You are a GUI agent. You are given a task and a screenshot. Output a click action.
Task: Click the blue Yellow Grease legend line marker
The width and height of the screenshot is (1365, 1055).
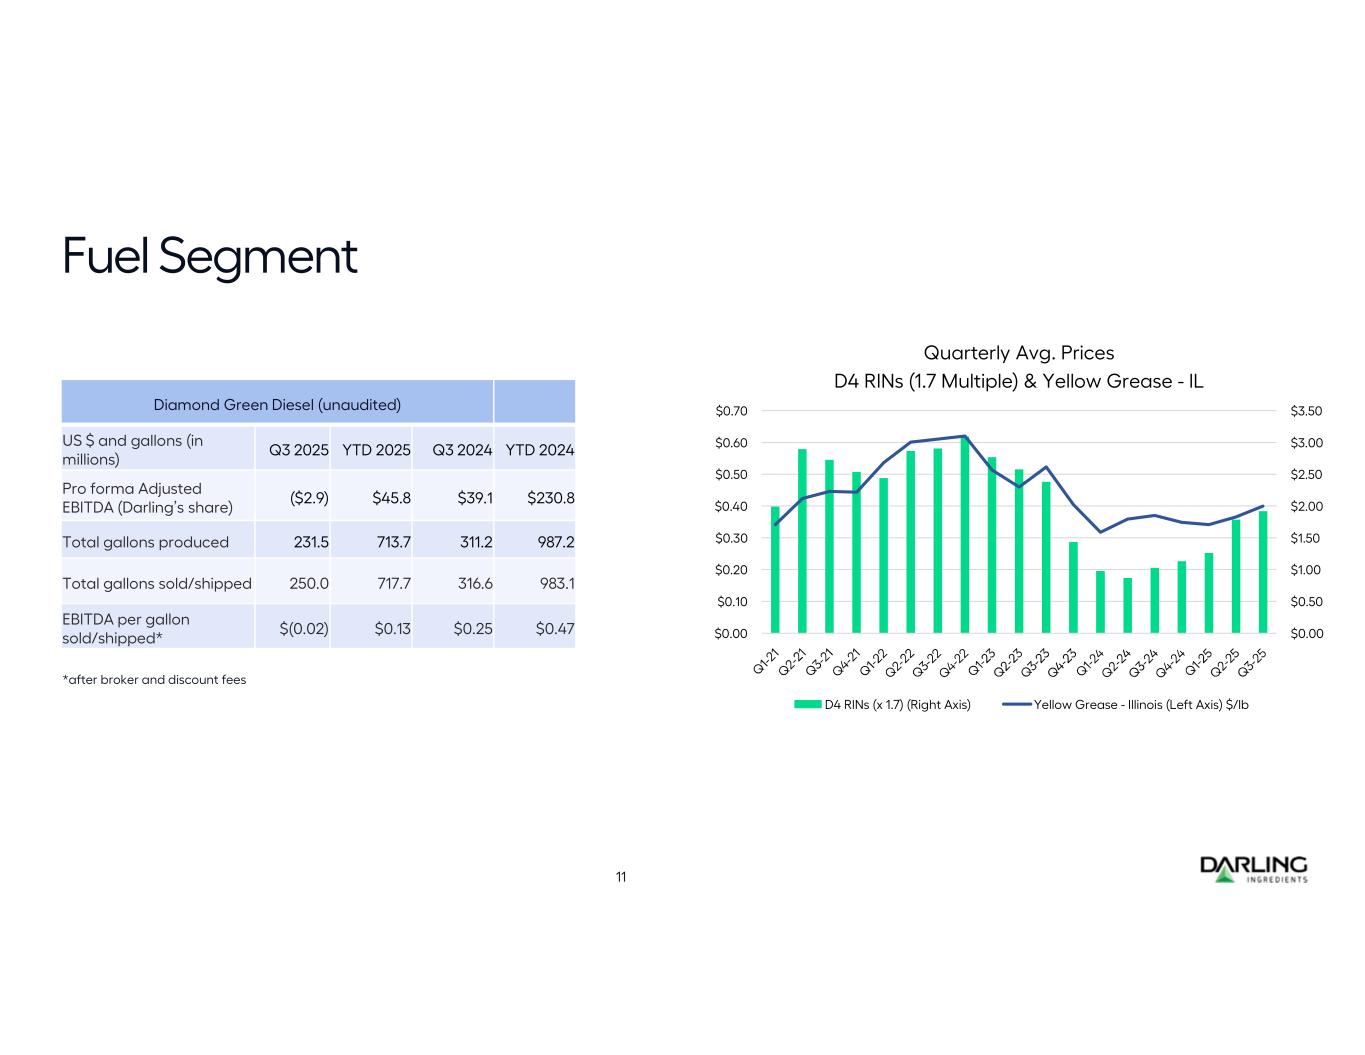pos(1015,705)
